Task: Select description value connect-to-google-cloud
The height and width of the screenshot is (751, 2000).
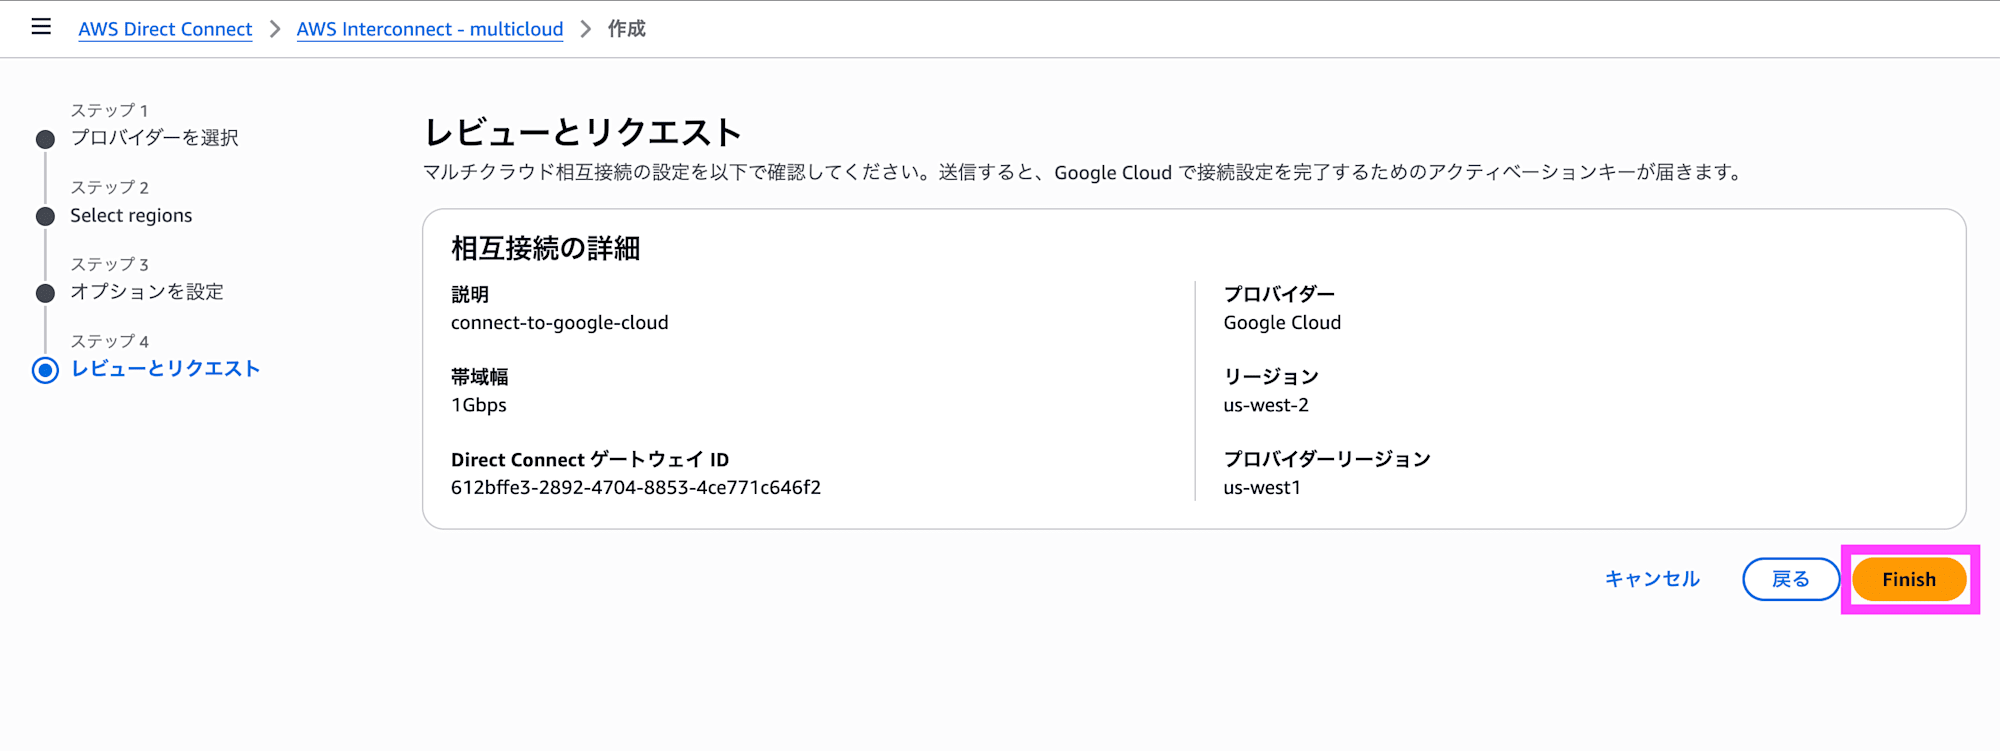Action: pyautogui.click(x=560, y=323)
